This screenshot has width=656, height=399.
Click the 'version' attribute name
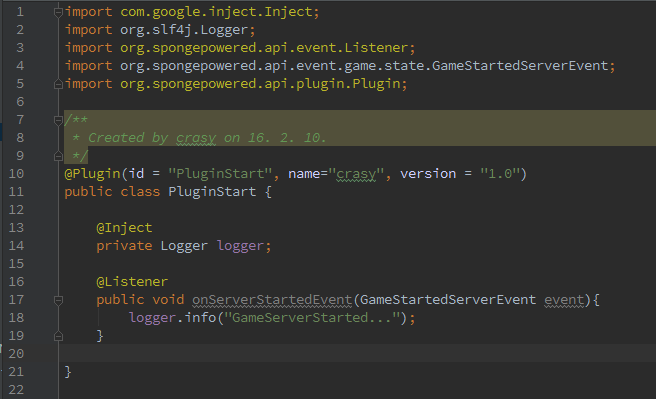428,174
